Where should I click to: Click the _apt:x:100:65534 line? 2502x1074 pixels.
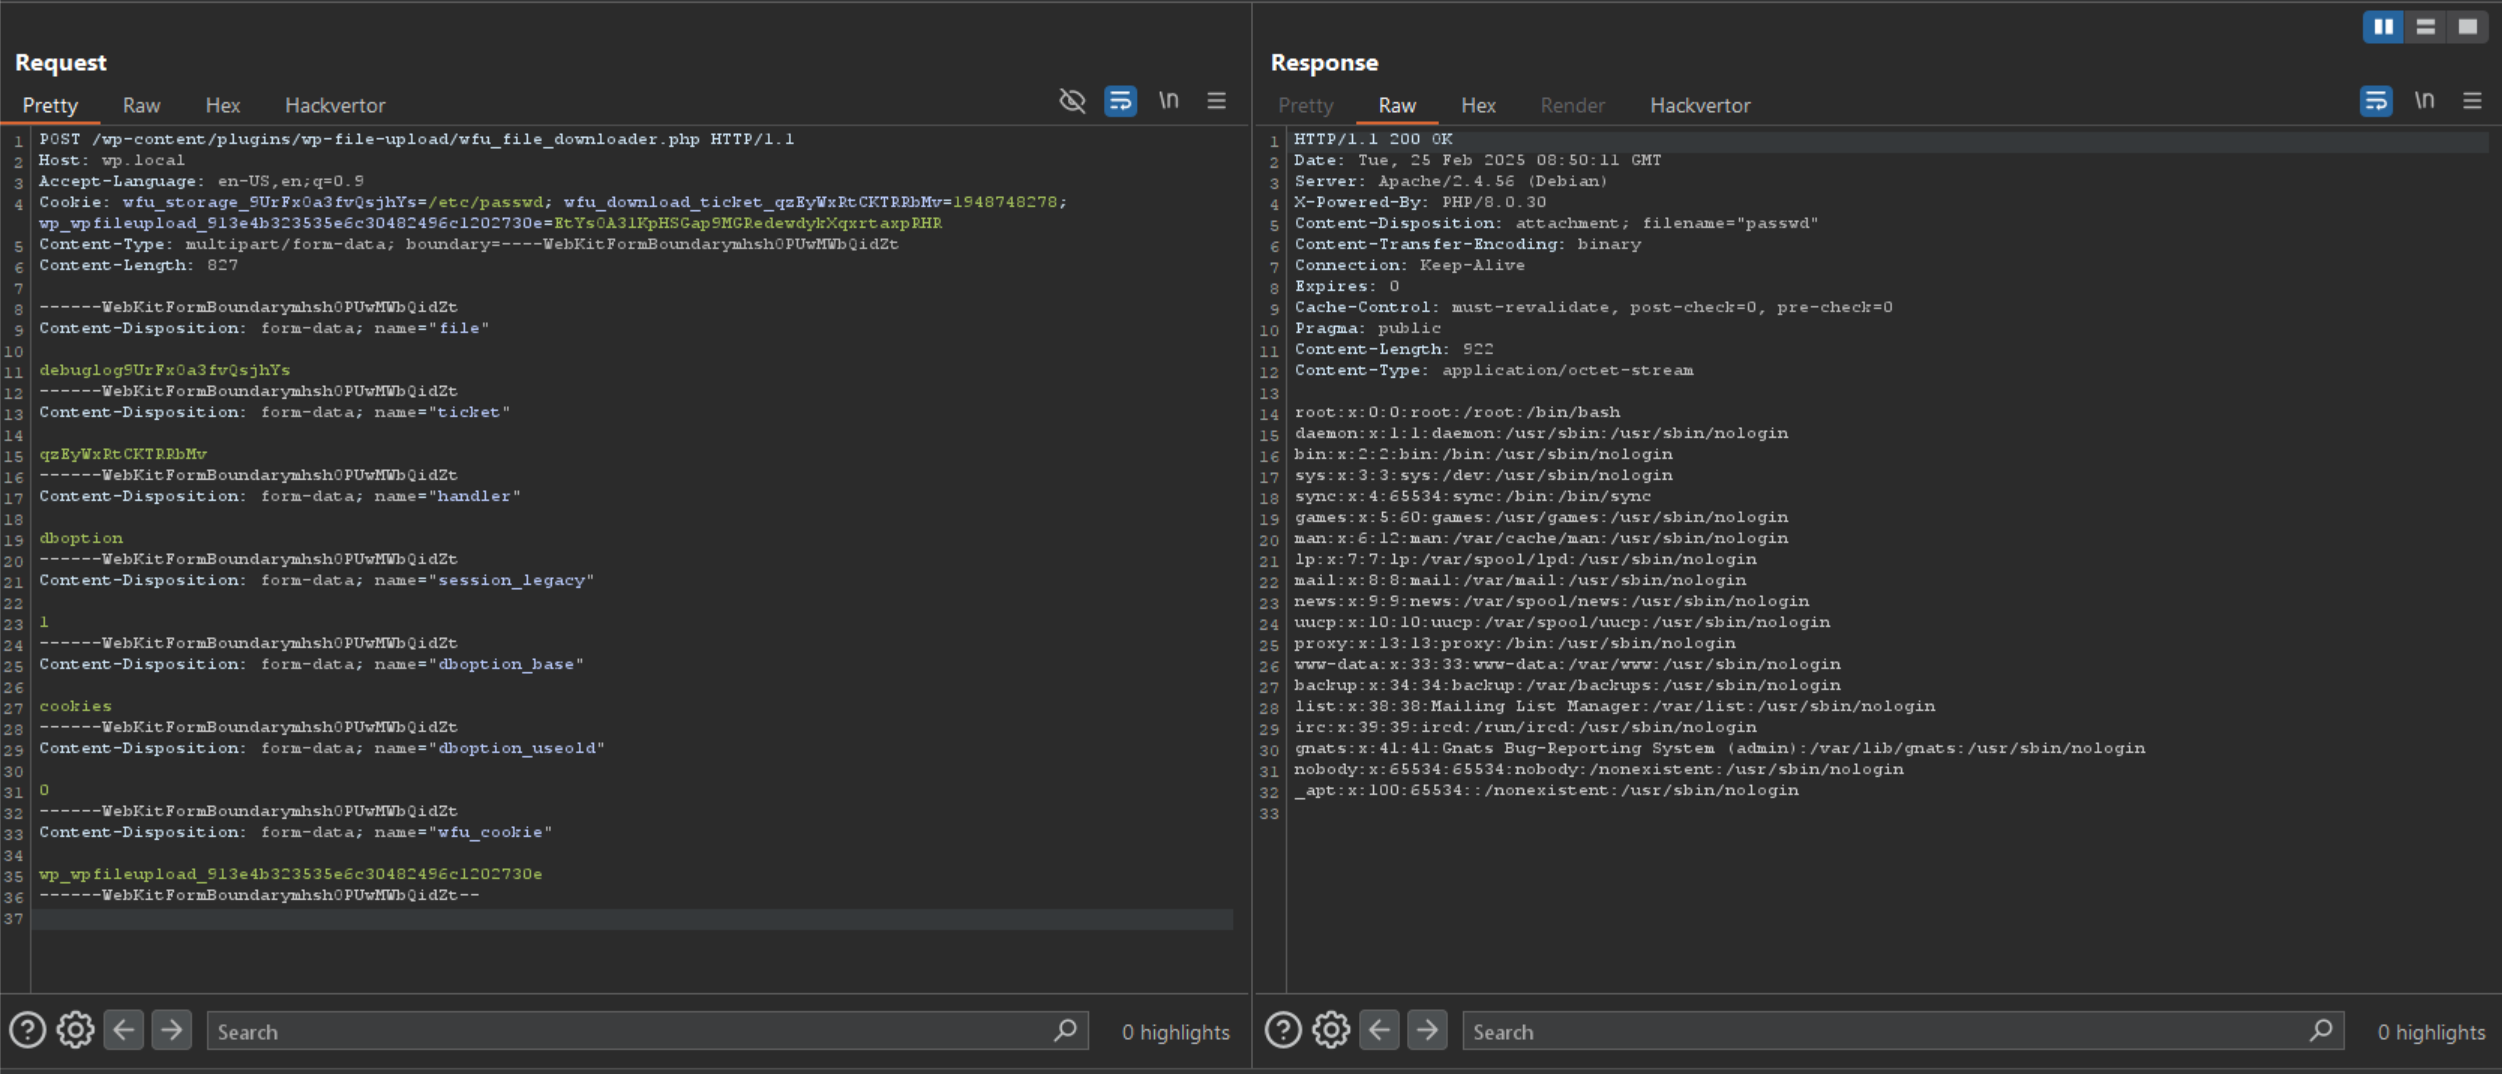1545,790
